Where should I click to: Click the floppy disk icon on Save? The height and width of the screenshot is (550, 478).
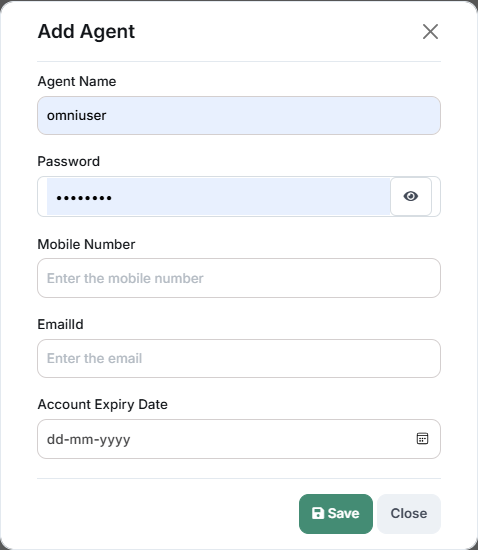coord(318,513)
